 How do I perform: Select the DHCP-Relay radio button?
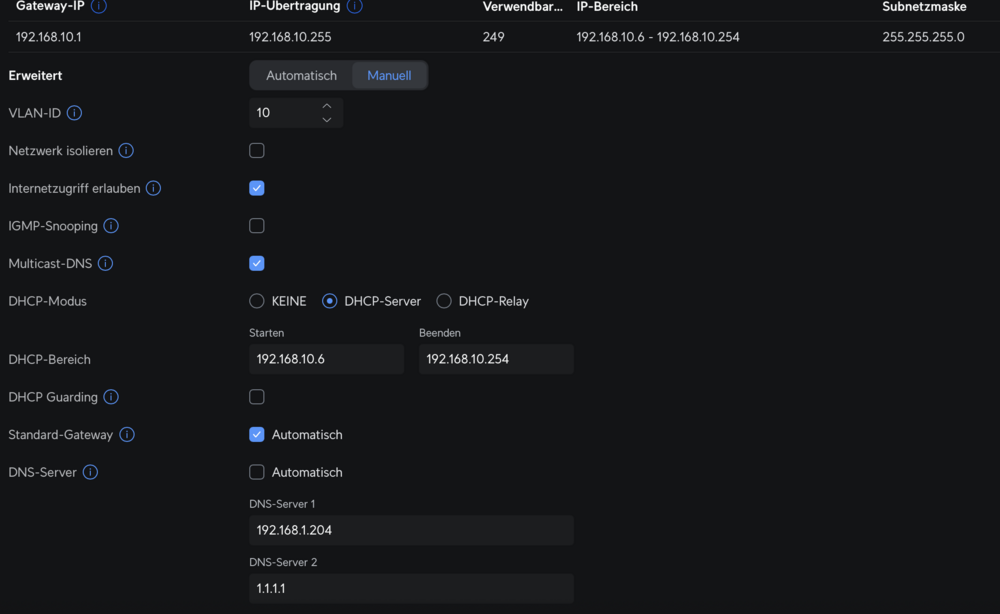[x=444, y=301]
